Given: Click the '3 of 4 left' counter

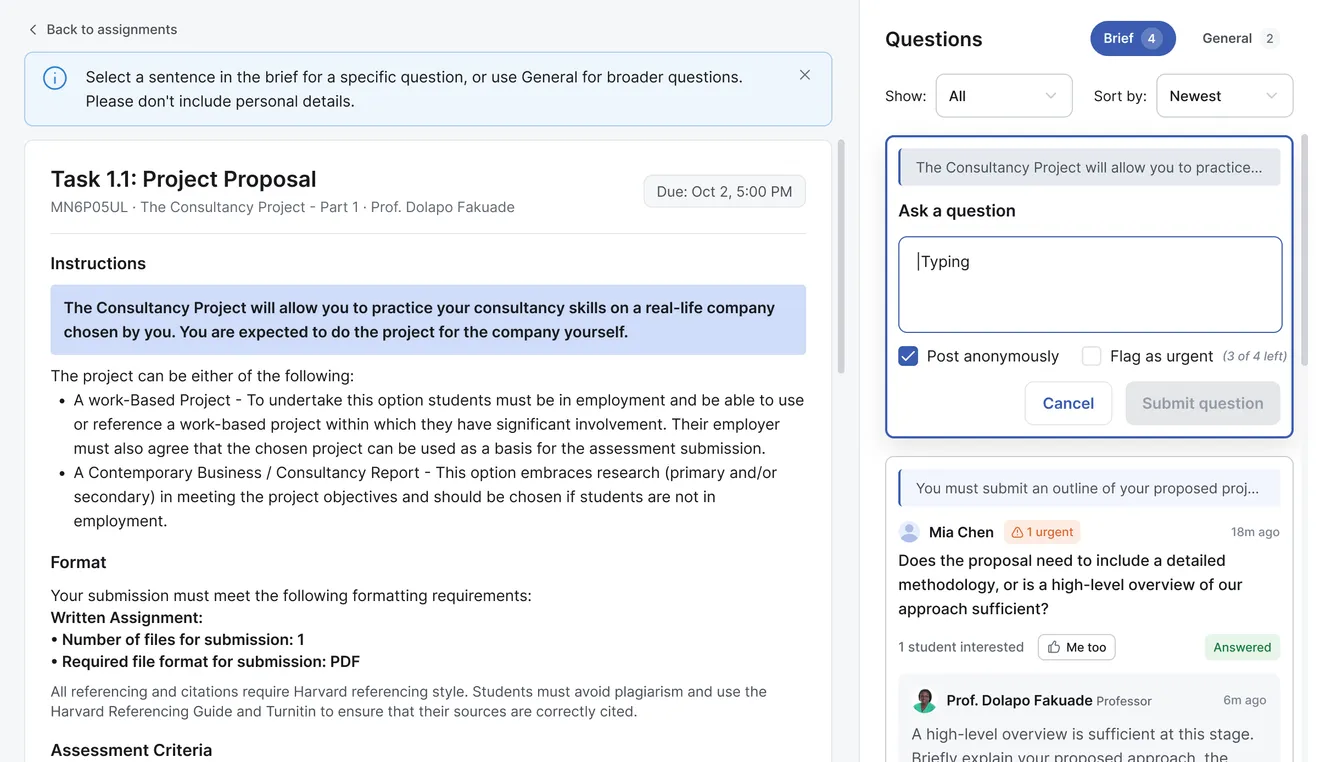Looking at the screenshot, I should [1255, 356].
